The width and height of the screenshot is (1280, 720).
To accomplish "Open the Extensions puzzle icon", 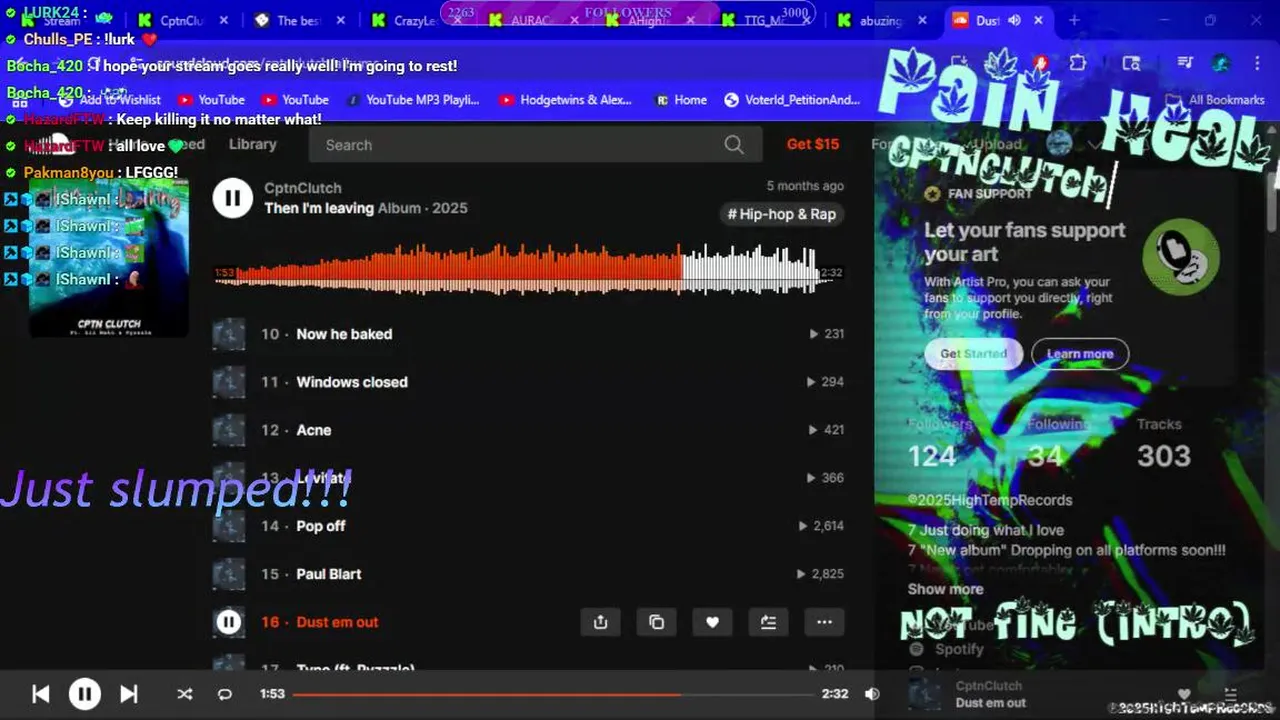I will tap(1077, 63).
